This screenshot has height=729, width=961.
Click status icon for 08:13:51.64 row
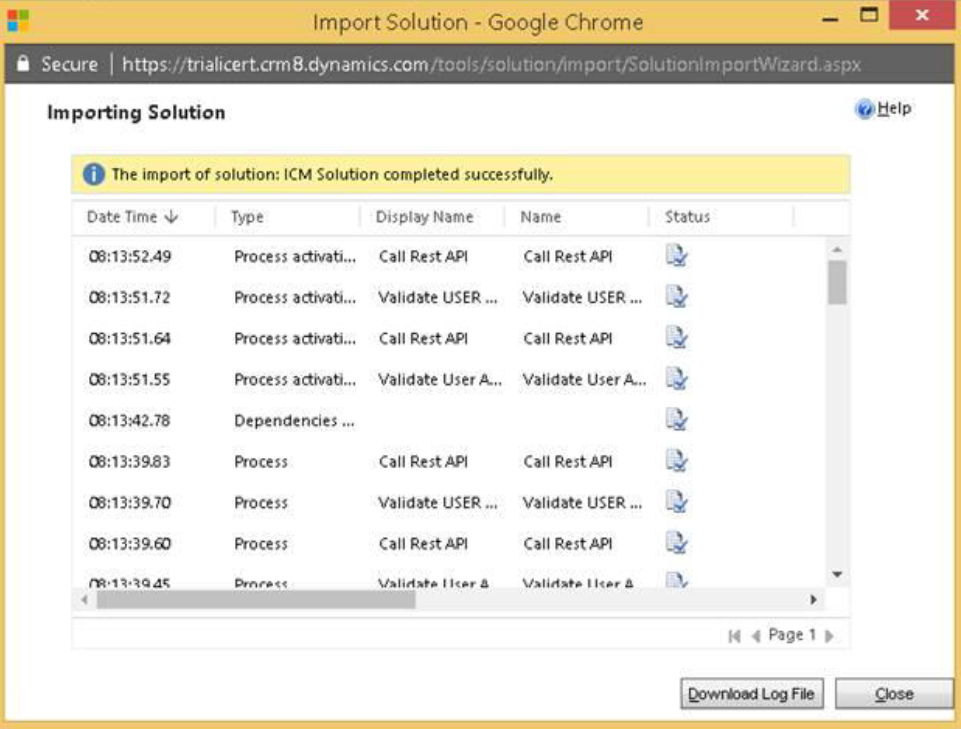click(677, 338)
